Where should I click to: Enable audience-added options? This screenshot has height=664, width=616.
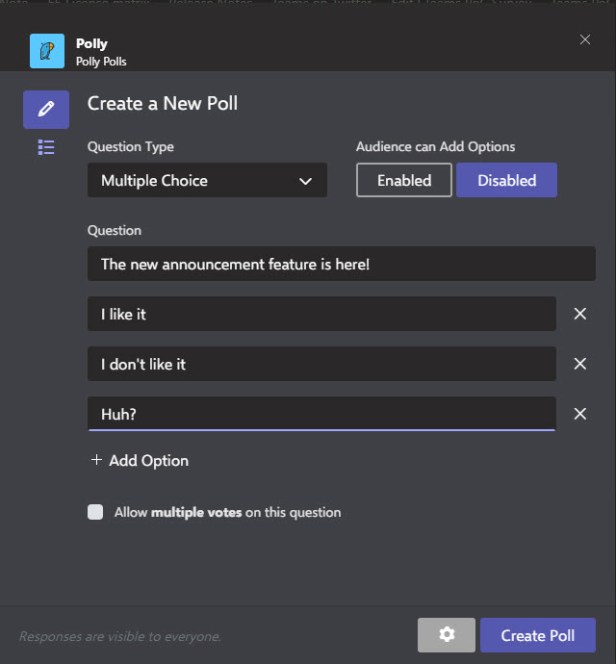(404, 181)
